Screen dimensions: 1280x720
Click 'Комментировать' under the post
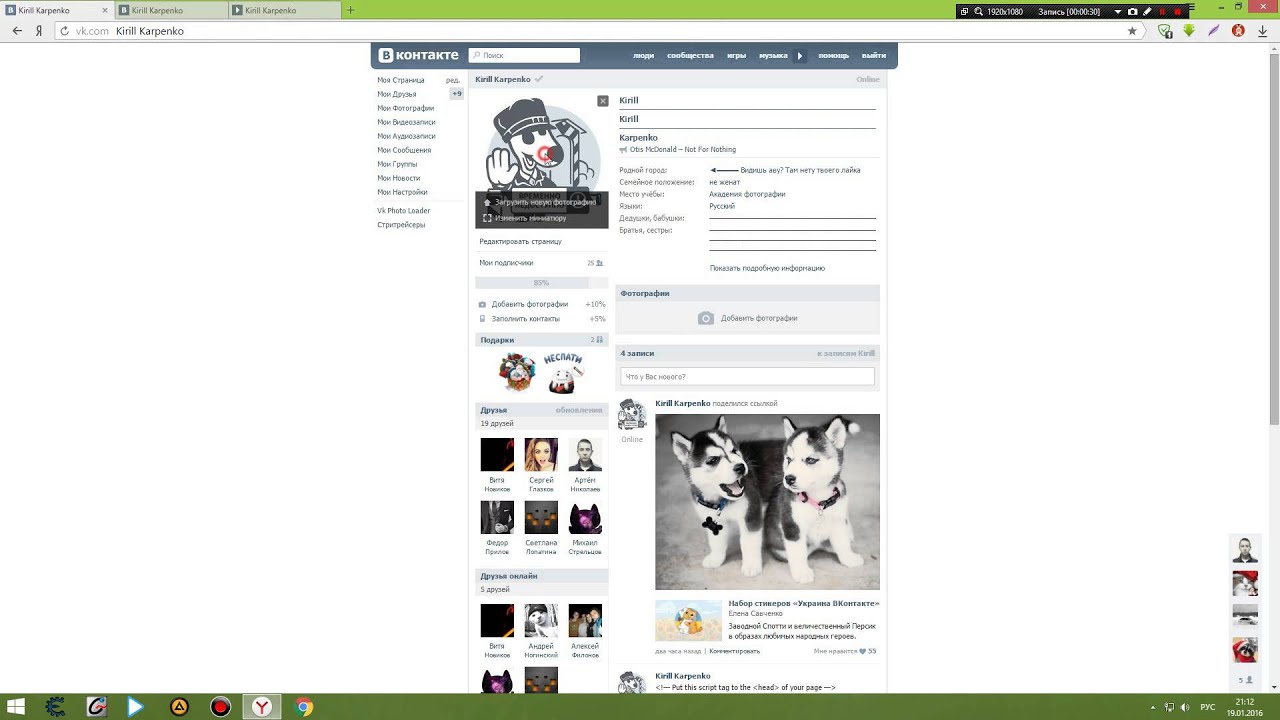click(734, 651)
